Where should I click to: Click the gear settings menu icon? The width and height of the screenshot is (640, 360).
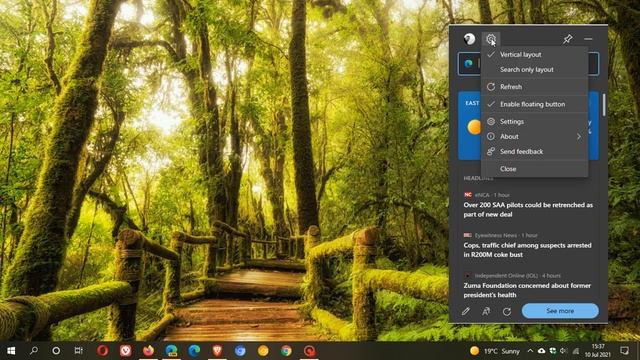click(491, 39)
